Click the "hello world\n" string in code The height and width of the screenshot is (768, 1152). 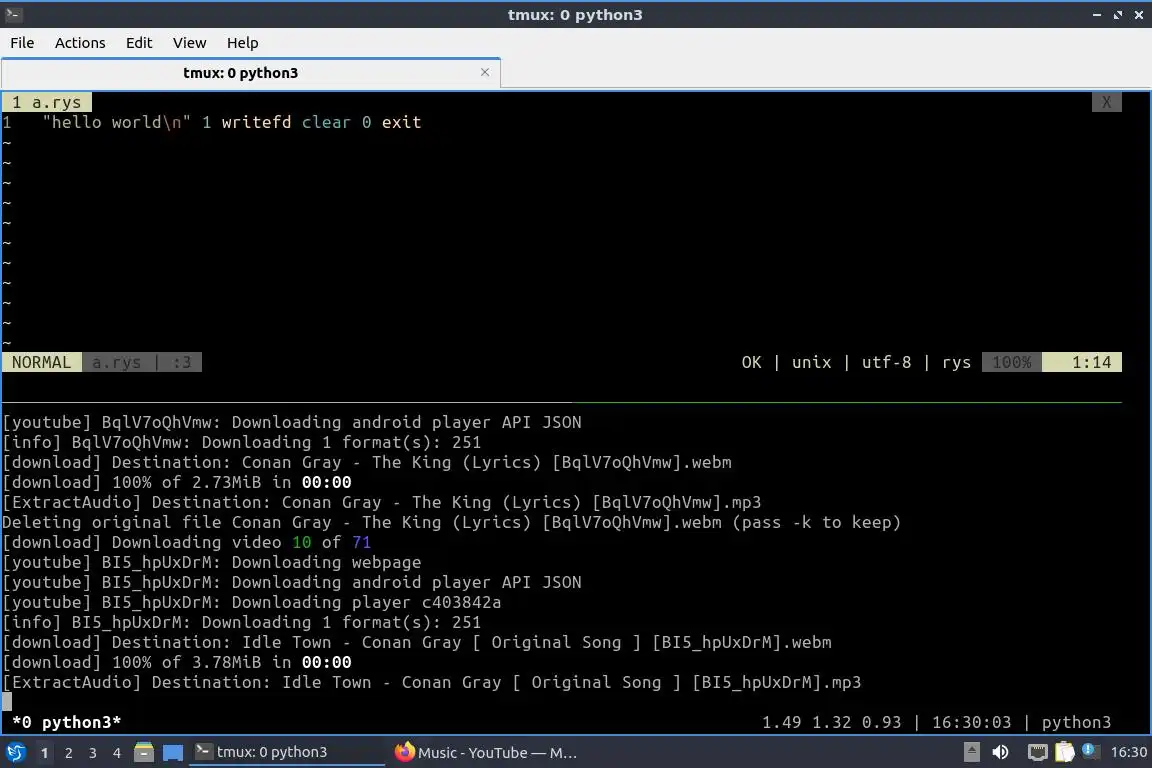coord(117,122)
